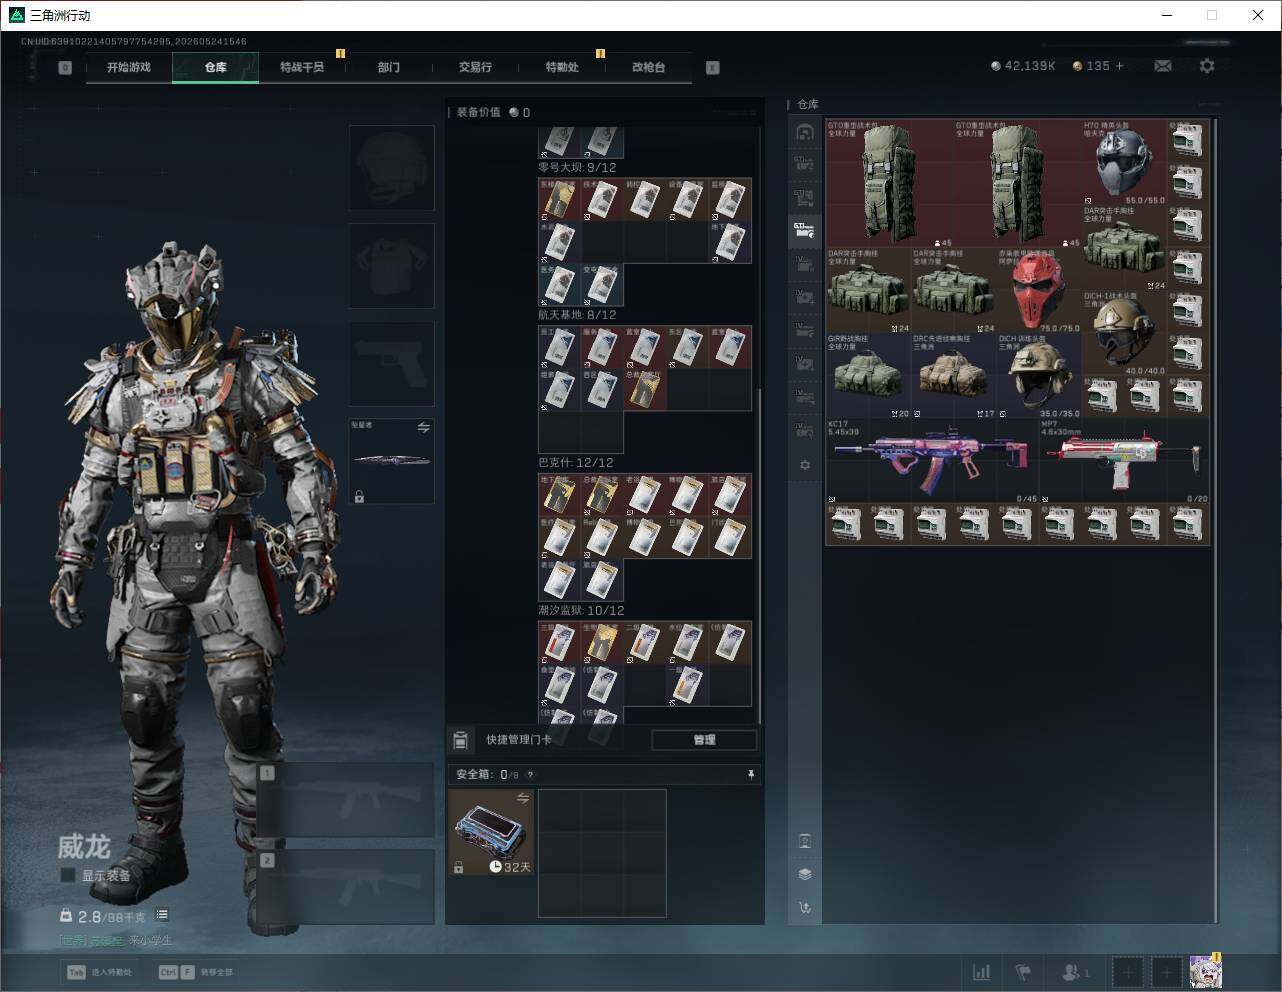Open the weight details list icon
This screenshot has height=992, width=1282.
162,915
